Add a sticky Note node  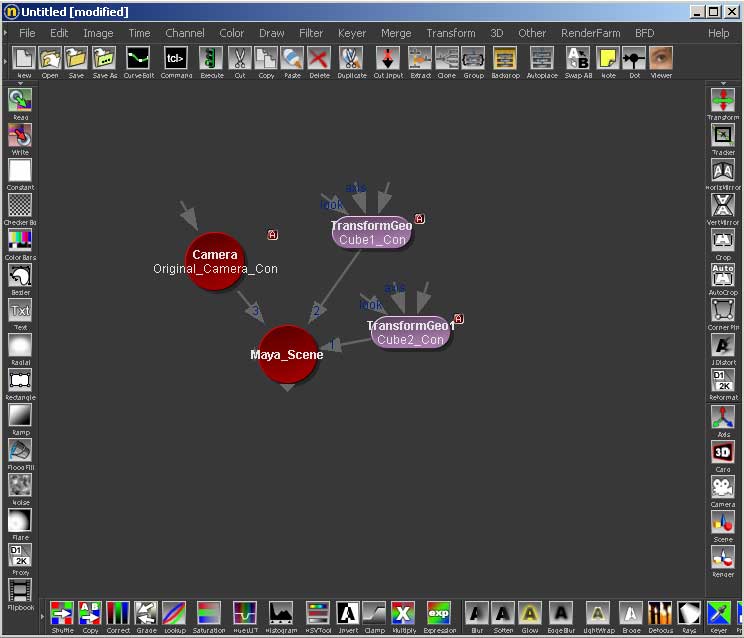[608, 59]
